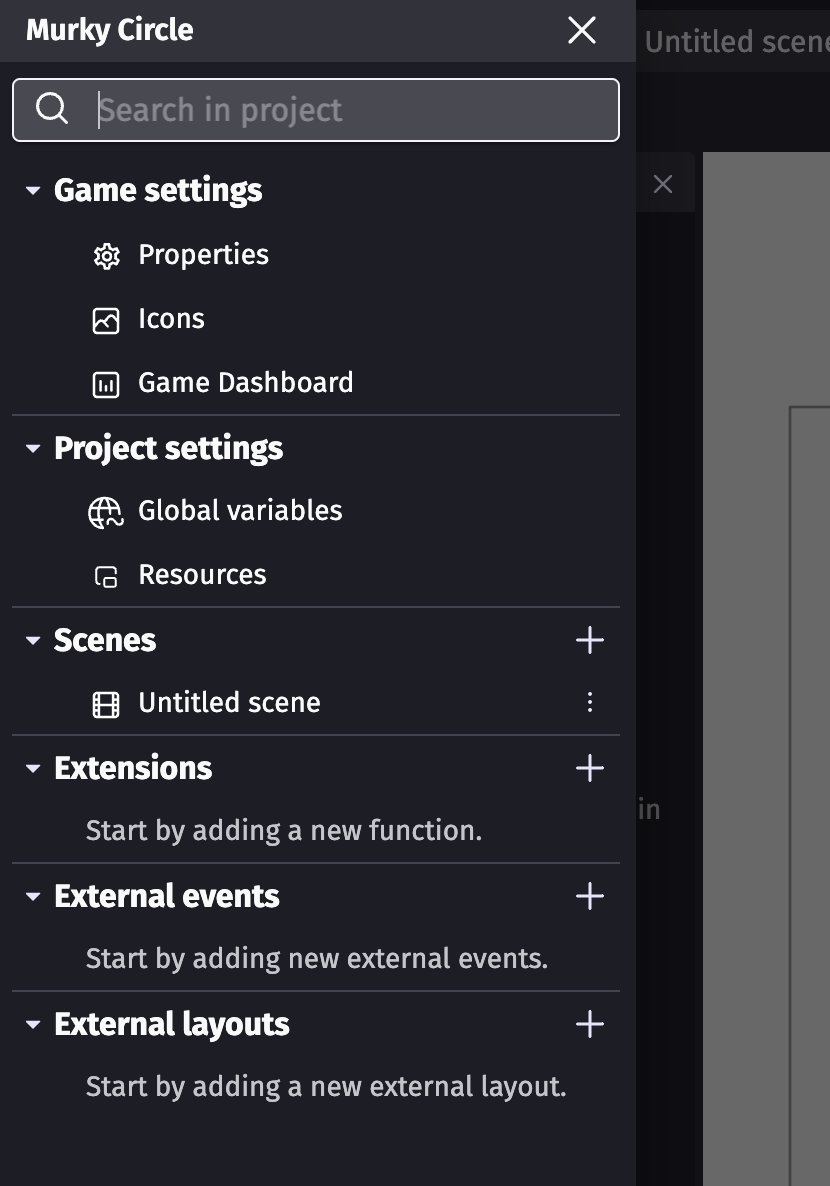Collapse the Project settings section
This screenshot has height=1186, width=830.
(33, 449)
